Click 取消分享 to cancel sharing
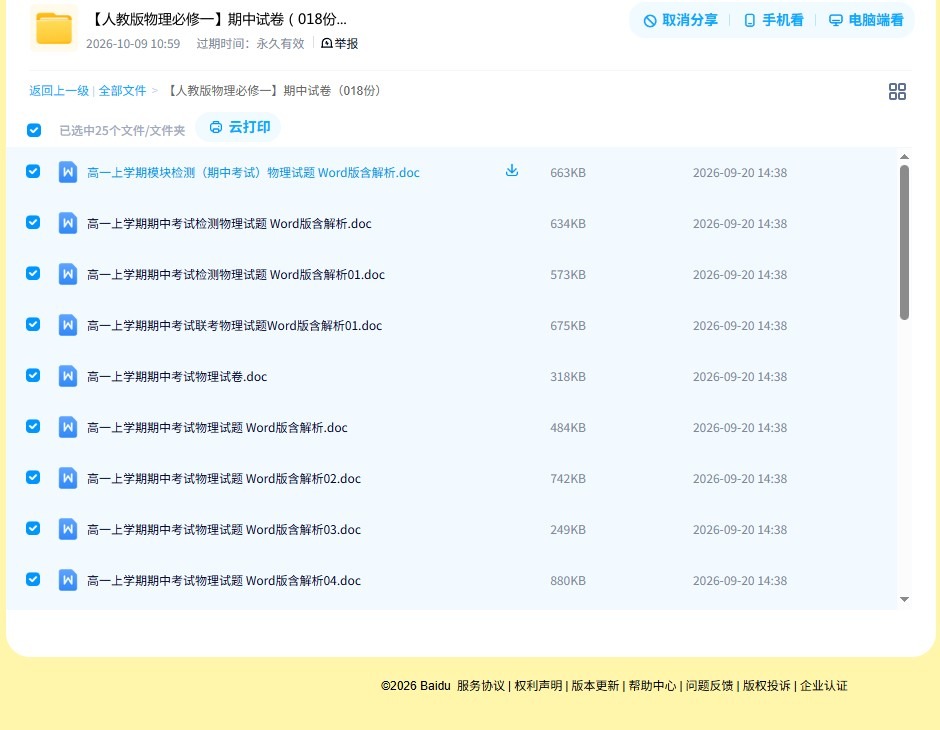940x730 pixels. pyautogui.click(x=680, y=20)
